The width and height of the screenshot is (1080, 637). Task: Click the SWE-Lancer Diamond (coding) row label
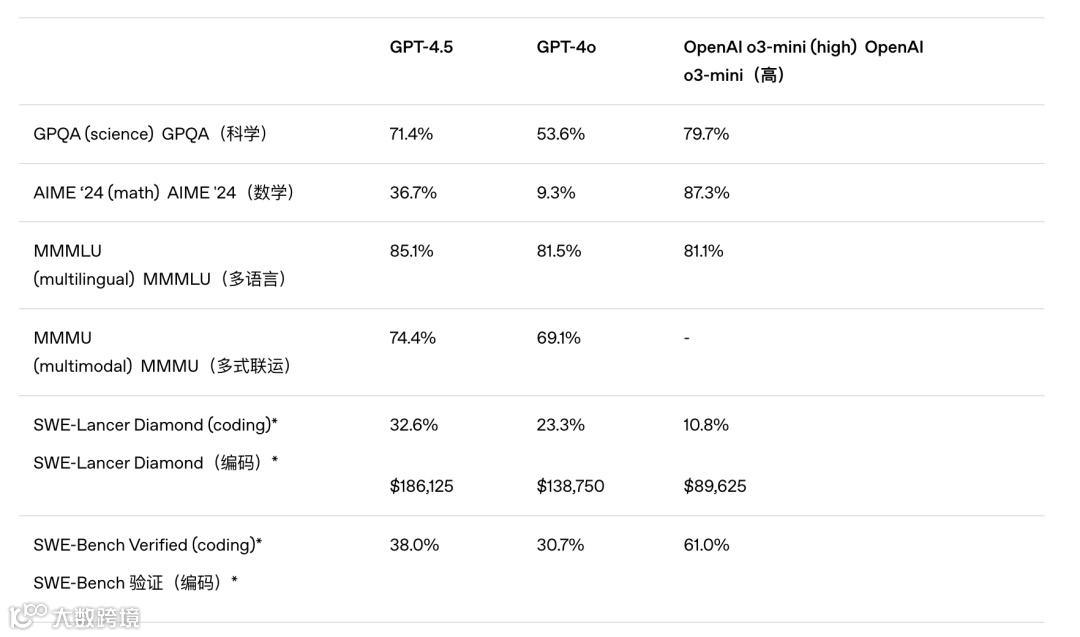click(x=155, y=443)
